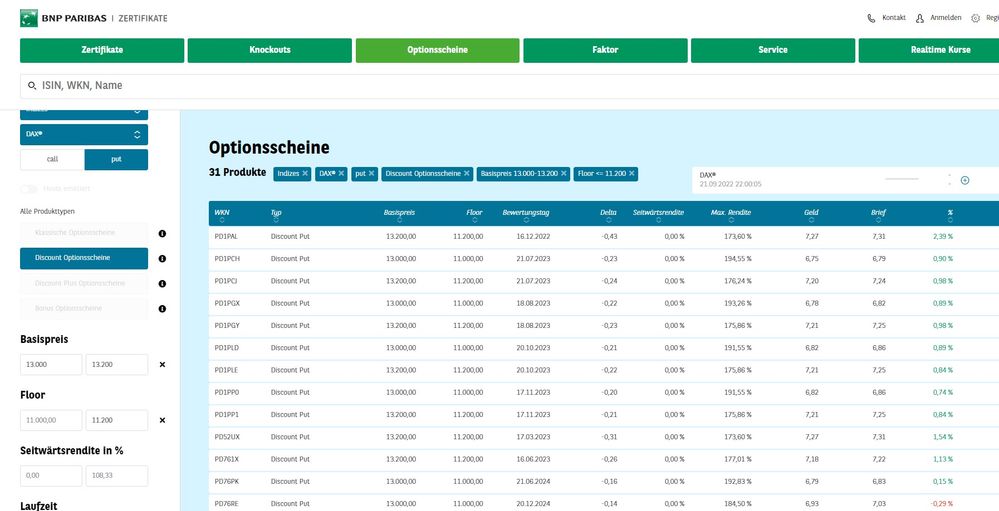
Task: Select the put option type
Action: [x=116, y=160]
